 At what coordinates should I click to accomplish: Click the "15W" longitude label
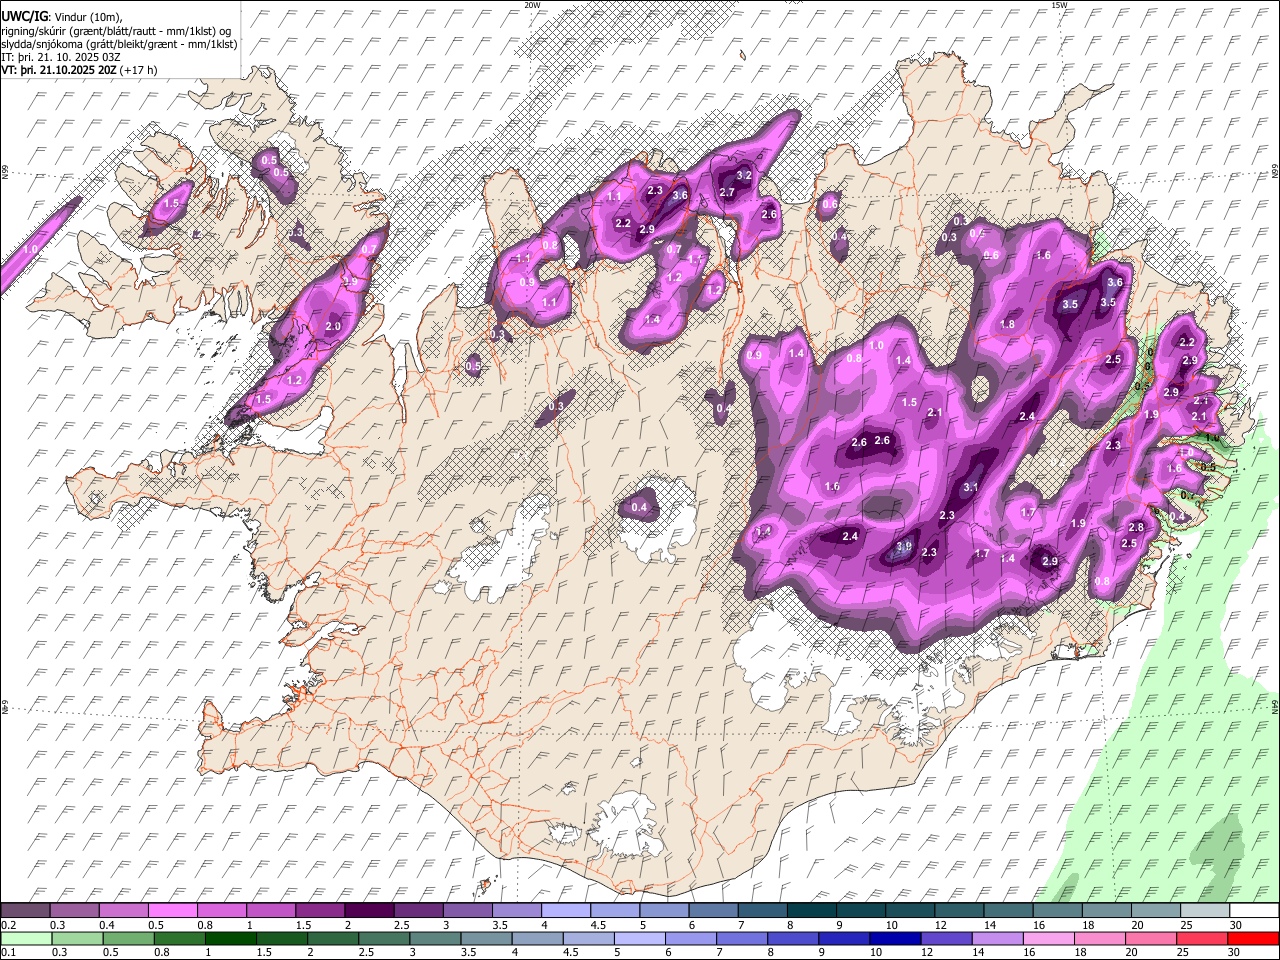[x=1059, y=5]
